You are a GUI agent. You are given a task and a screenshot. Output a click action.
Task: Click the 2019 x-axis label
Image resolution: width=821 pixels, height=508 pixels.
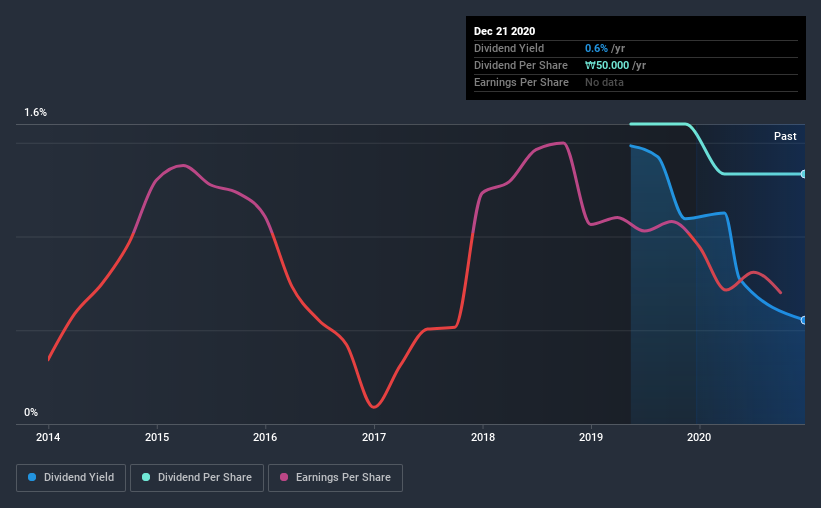(x=591, y=437)
